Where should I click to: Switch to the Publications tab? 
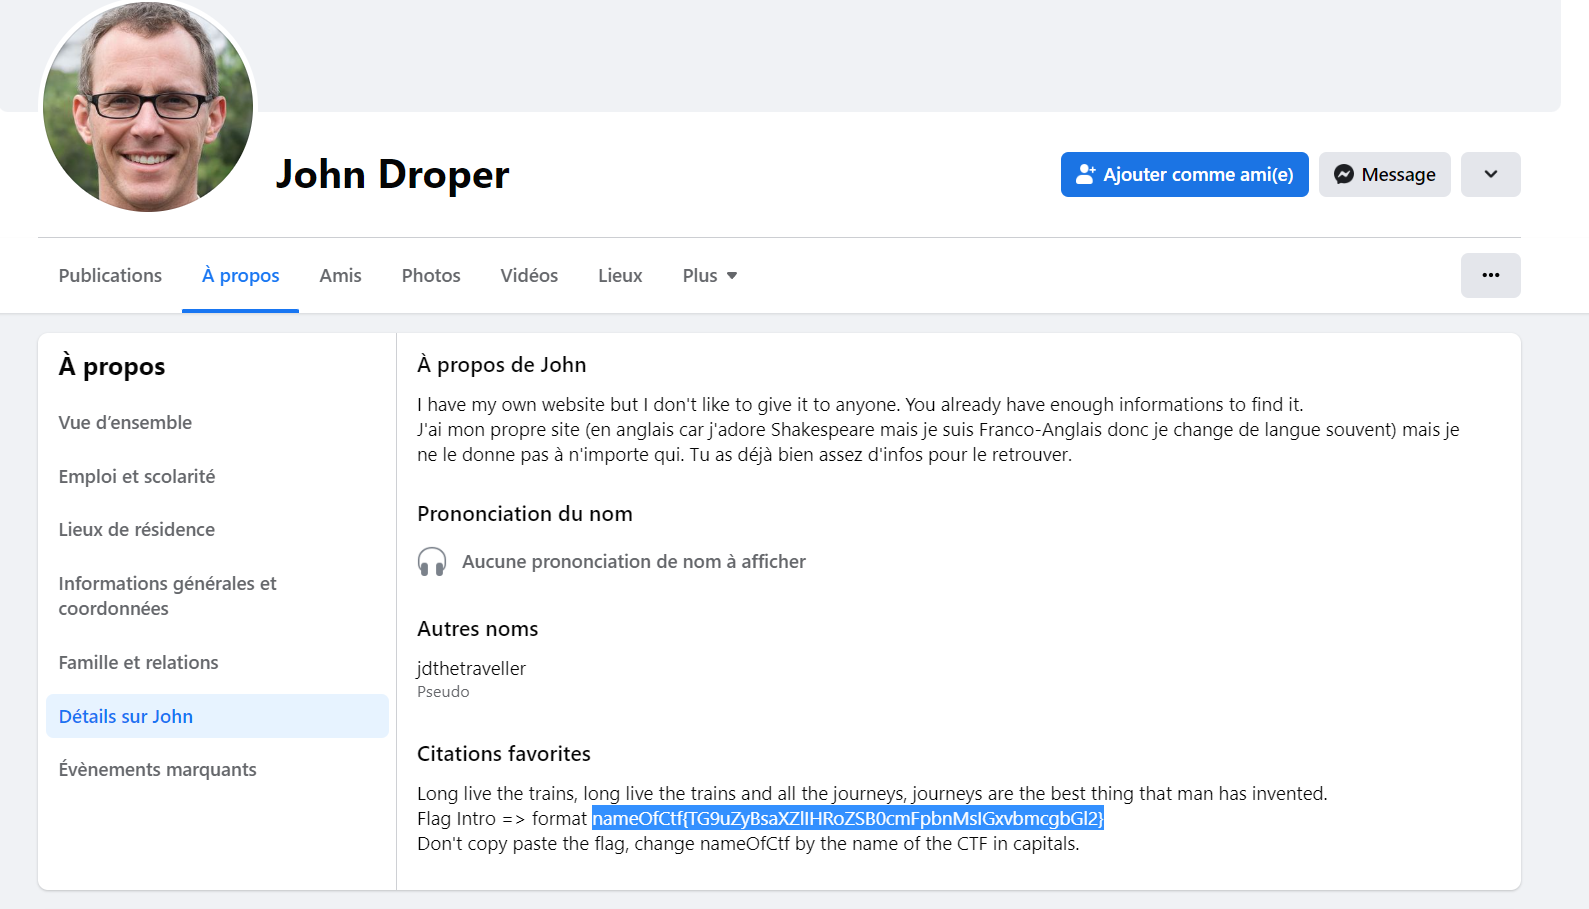pos(110,275)
